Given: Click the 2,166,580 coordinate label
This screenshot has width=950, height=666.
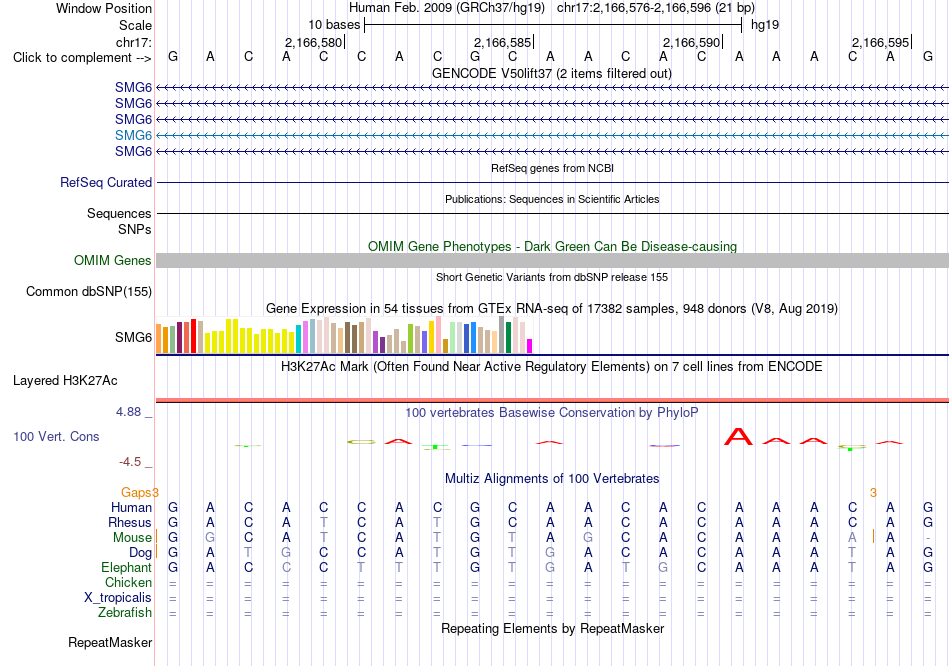Looking at the screenshot, I should [313, 42].
